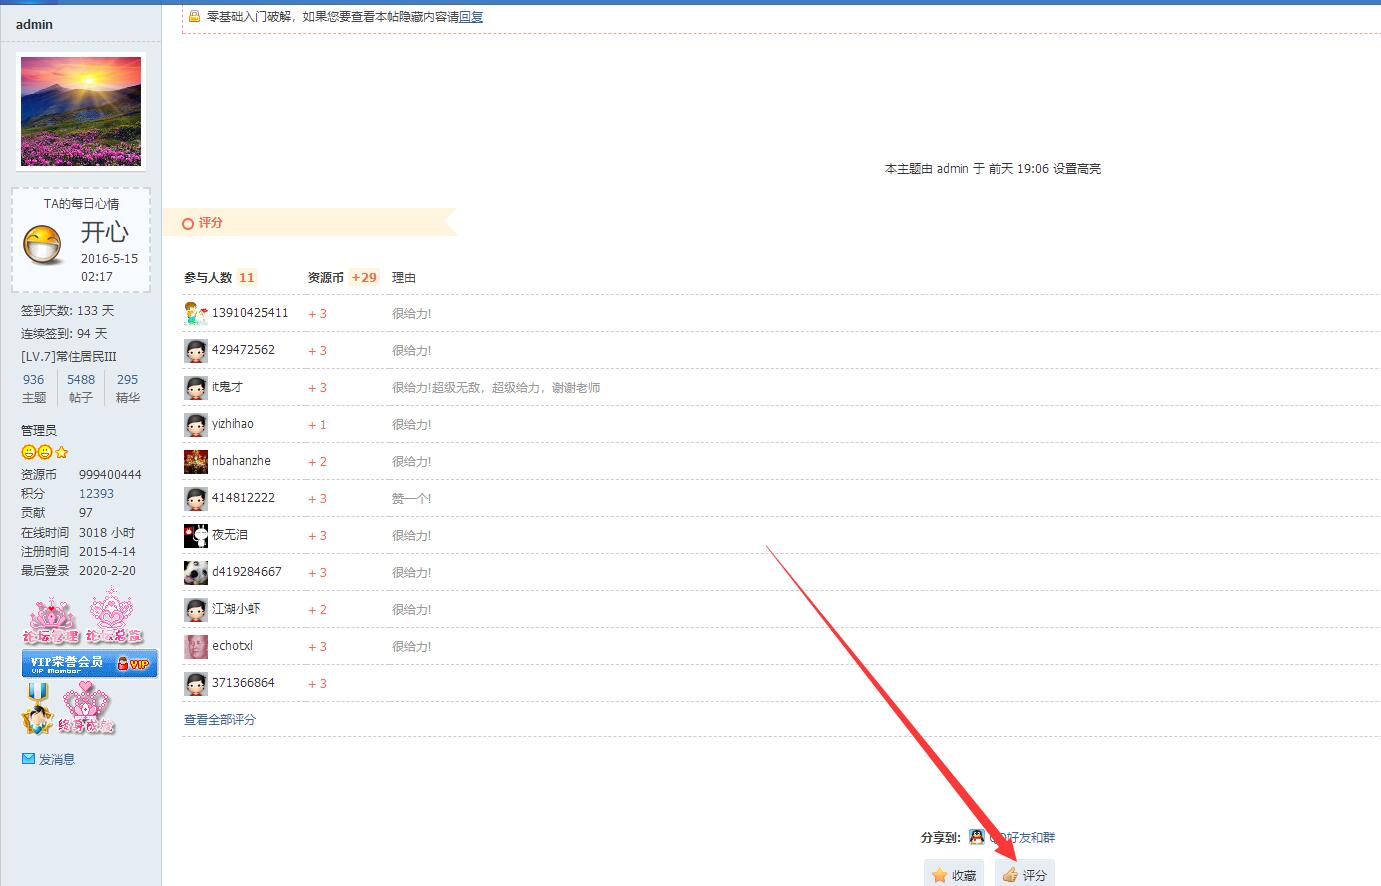Open avatar of user yizhihao

click(196, 424)
